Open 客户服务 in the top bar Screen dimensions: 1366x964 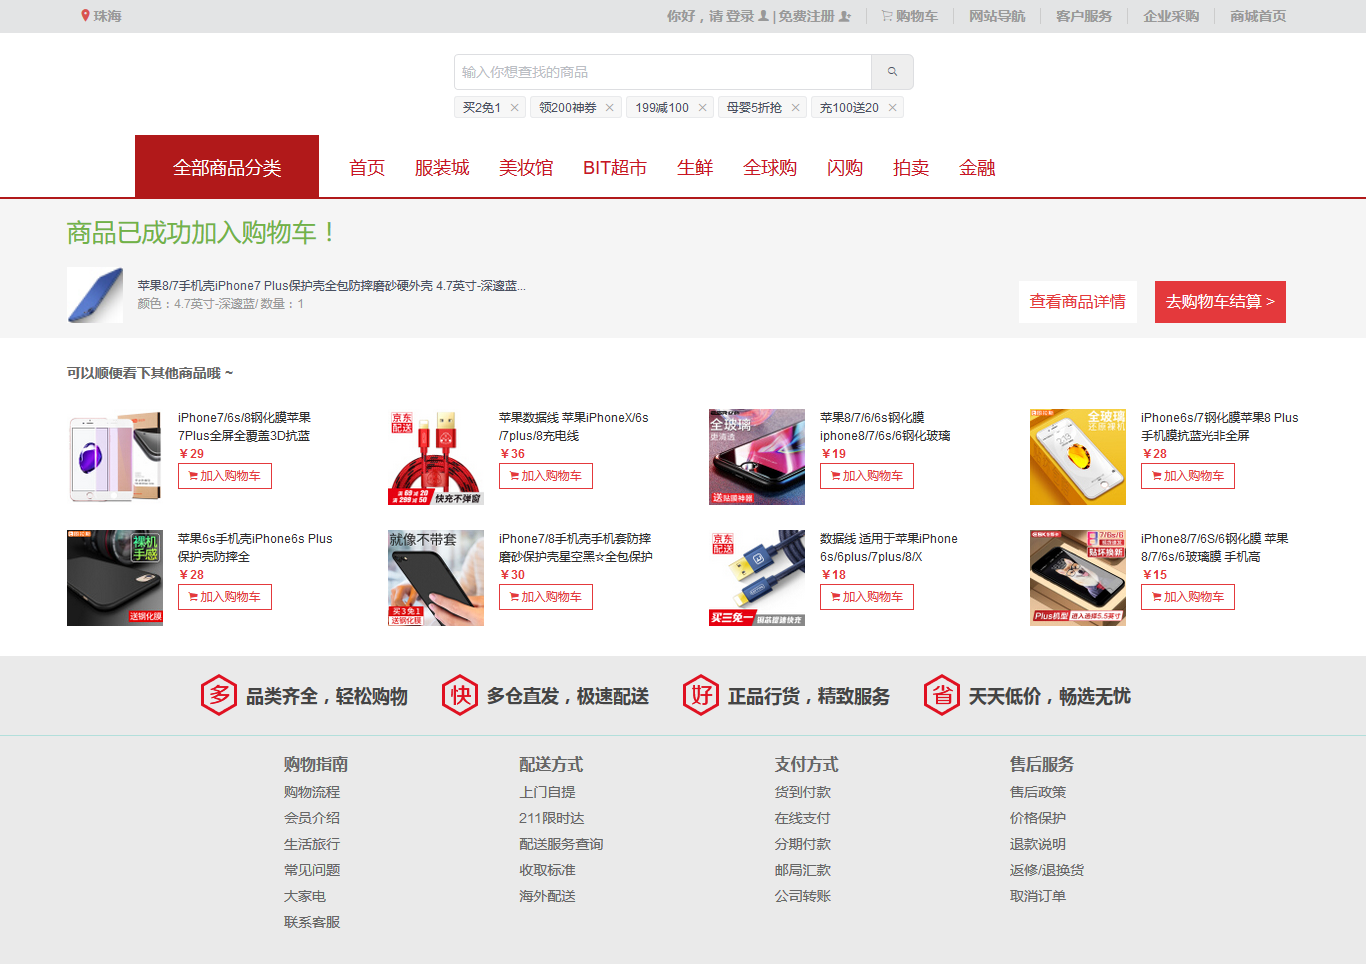click(1084, 16)
